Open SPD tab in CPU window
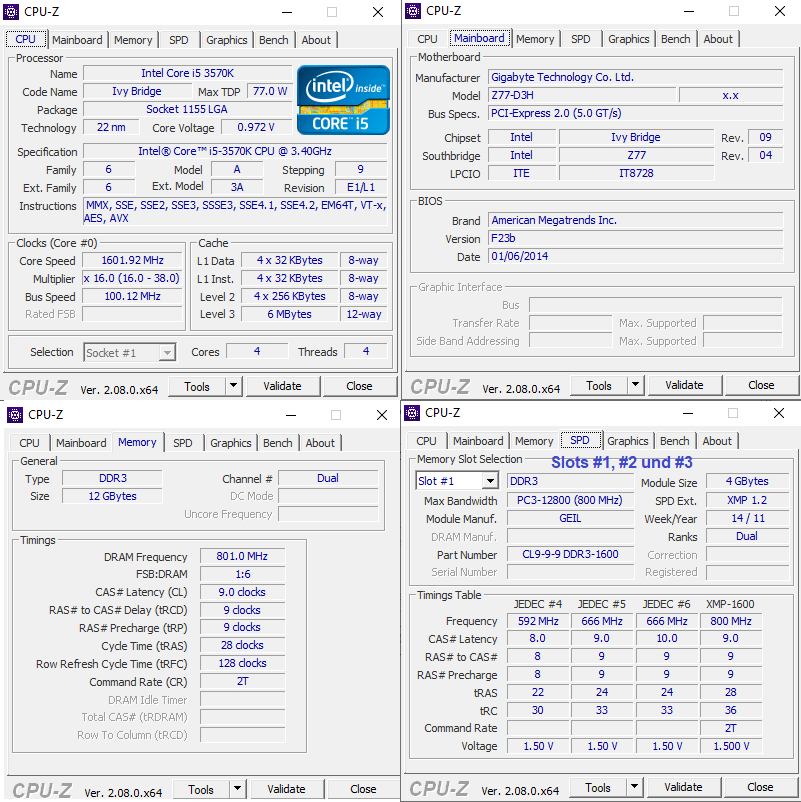 coord(179,40)
